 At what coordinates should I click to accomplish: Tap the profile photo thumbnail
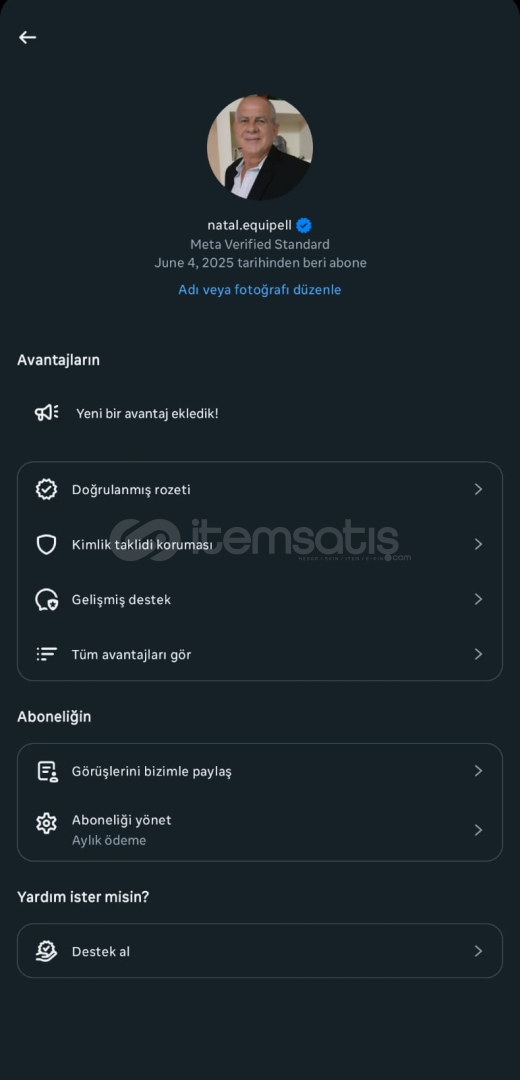[260, 147]
